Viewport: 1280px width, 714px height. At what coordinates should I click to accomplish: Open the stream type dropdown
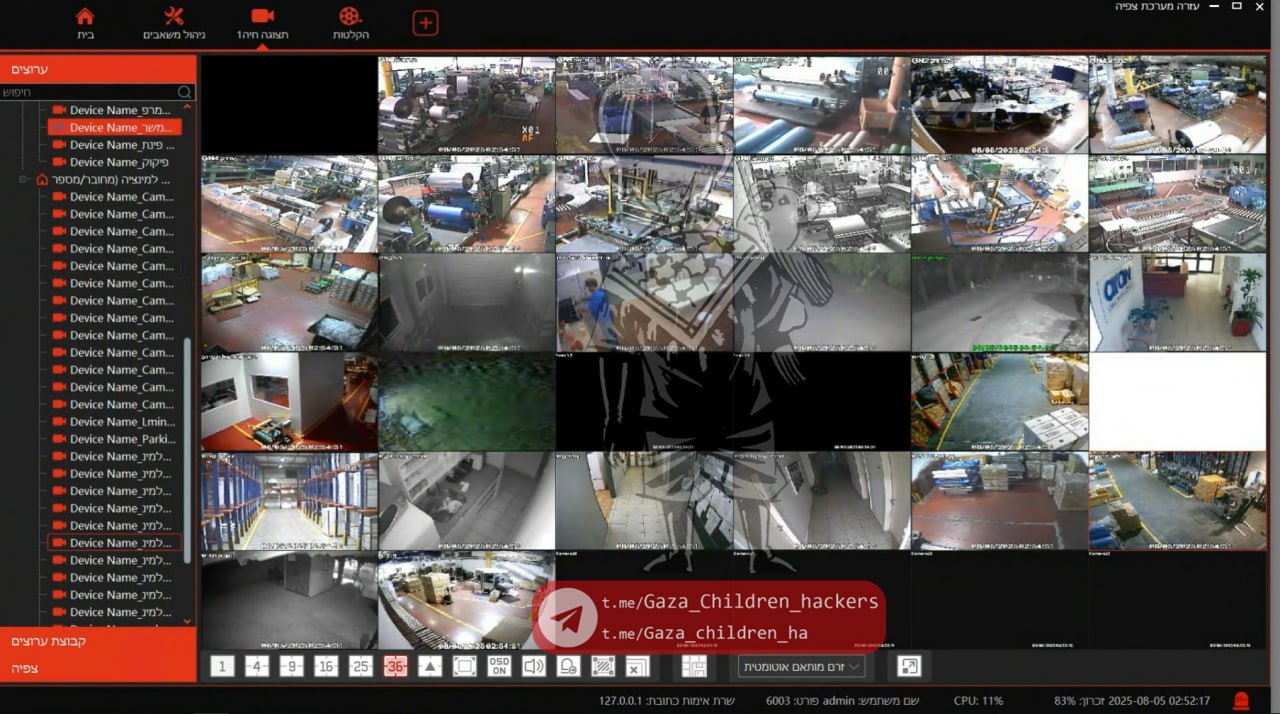coord(801,667)
